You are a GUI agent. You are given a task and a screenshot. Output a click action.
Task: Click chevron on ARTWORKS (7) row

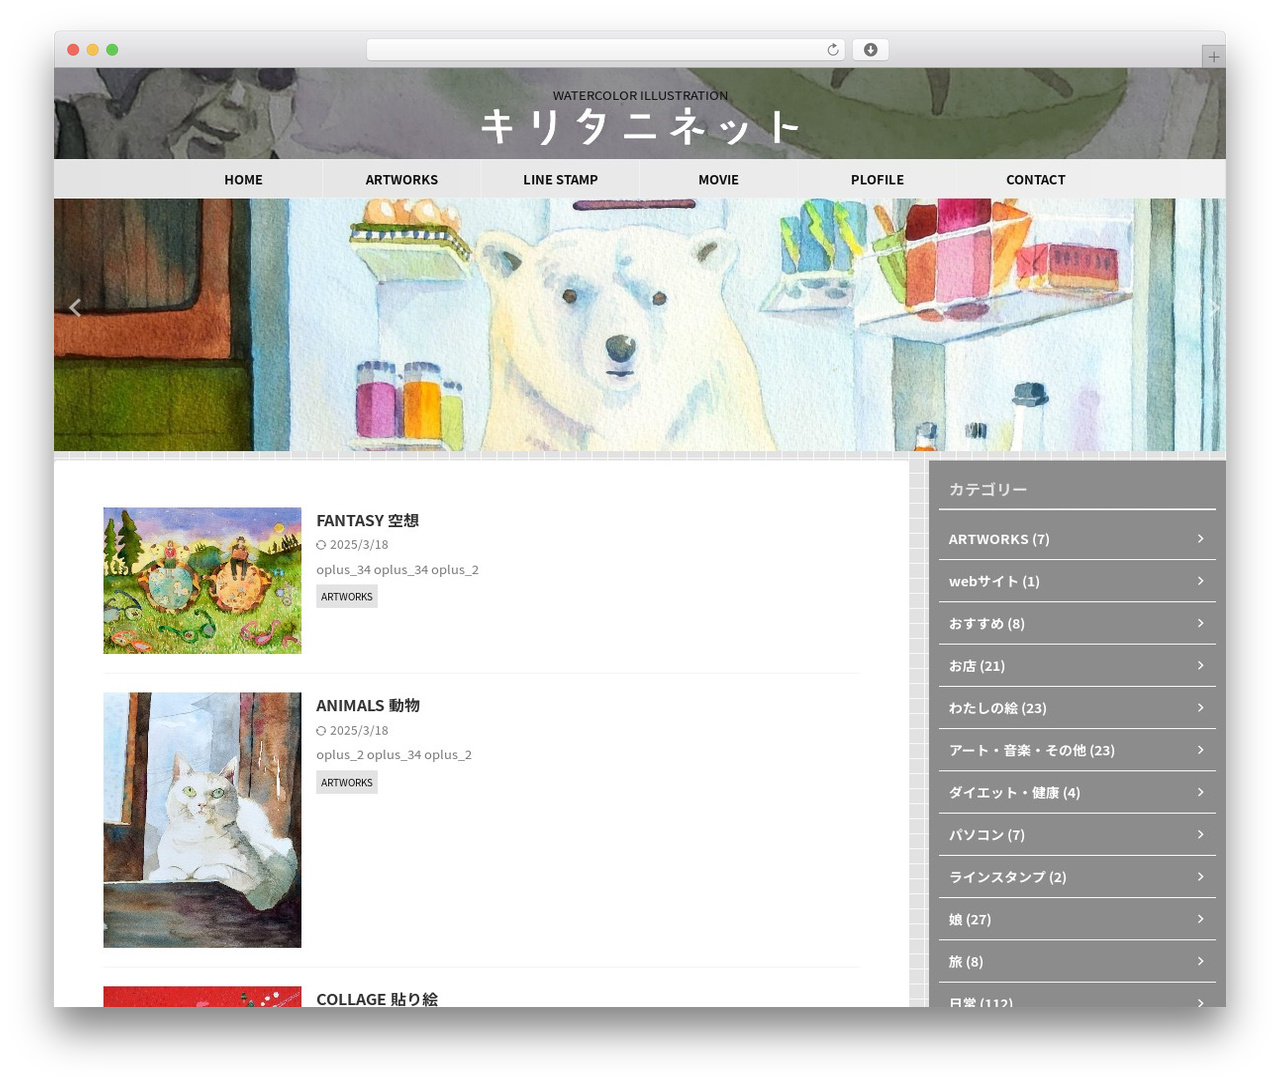coord(1200,538)
